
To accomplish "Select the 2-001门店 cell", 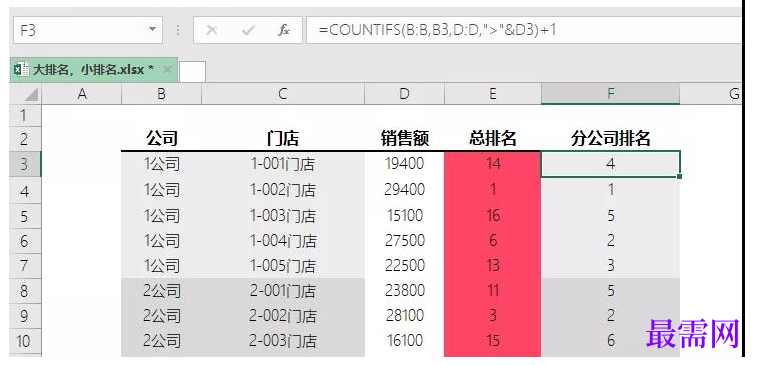I will (283, 291).
